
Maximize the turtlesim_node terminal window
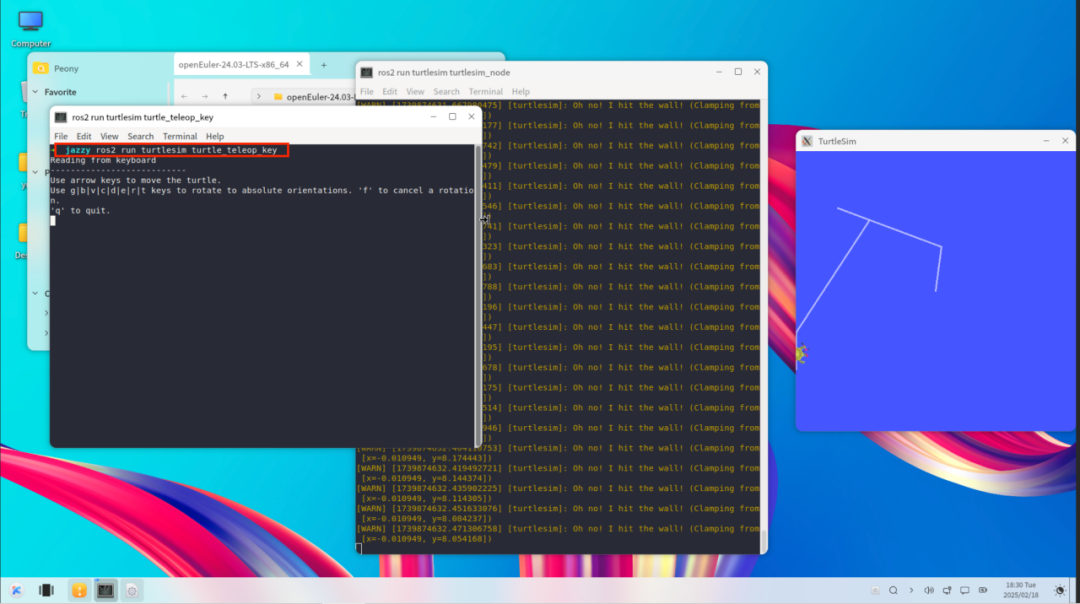point(738,72)
